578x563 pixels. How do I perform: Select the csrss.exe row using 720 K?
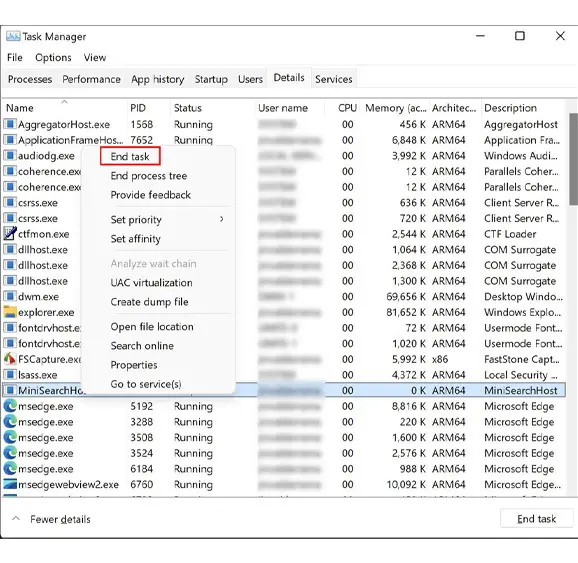point(283,218)
